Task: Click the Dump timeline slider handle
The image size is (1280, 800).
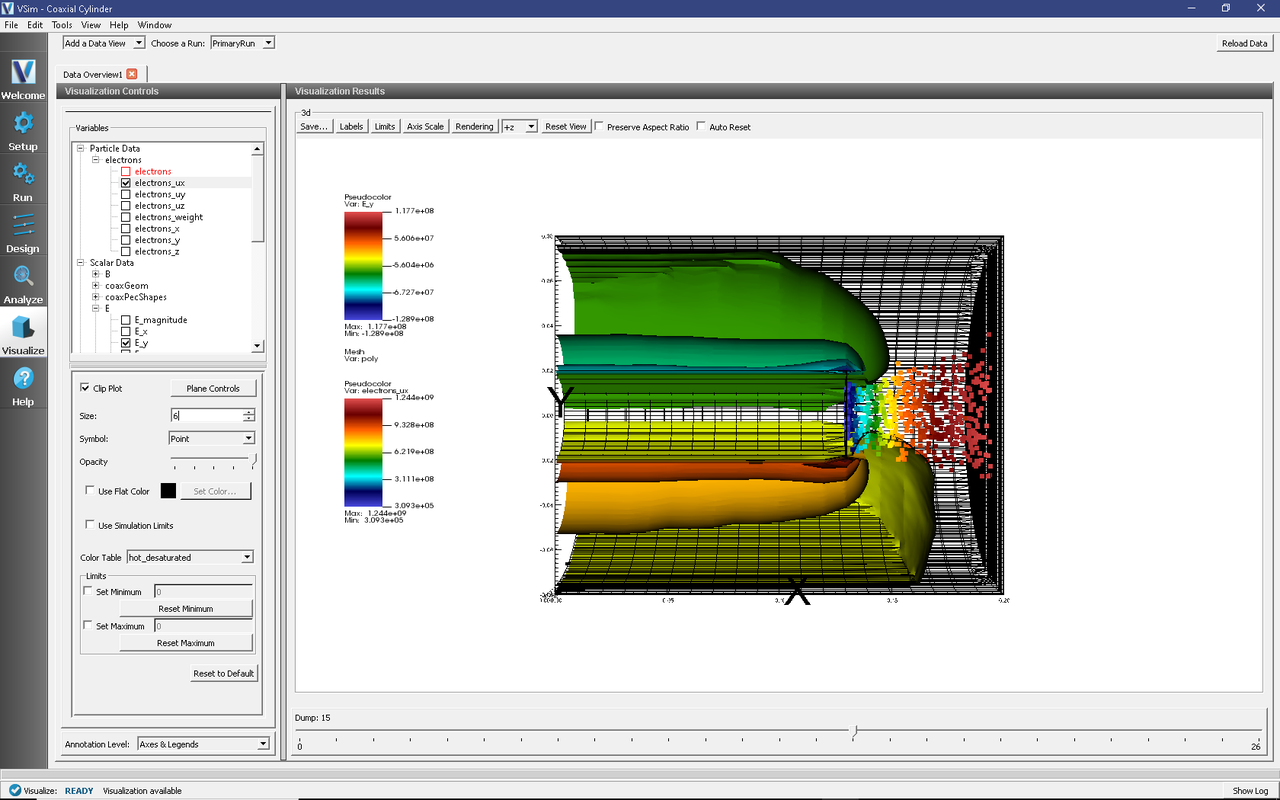Action: click(853, 732)
